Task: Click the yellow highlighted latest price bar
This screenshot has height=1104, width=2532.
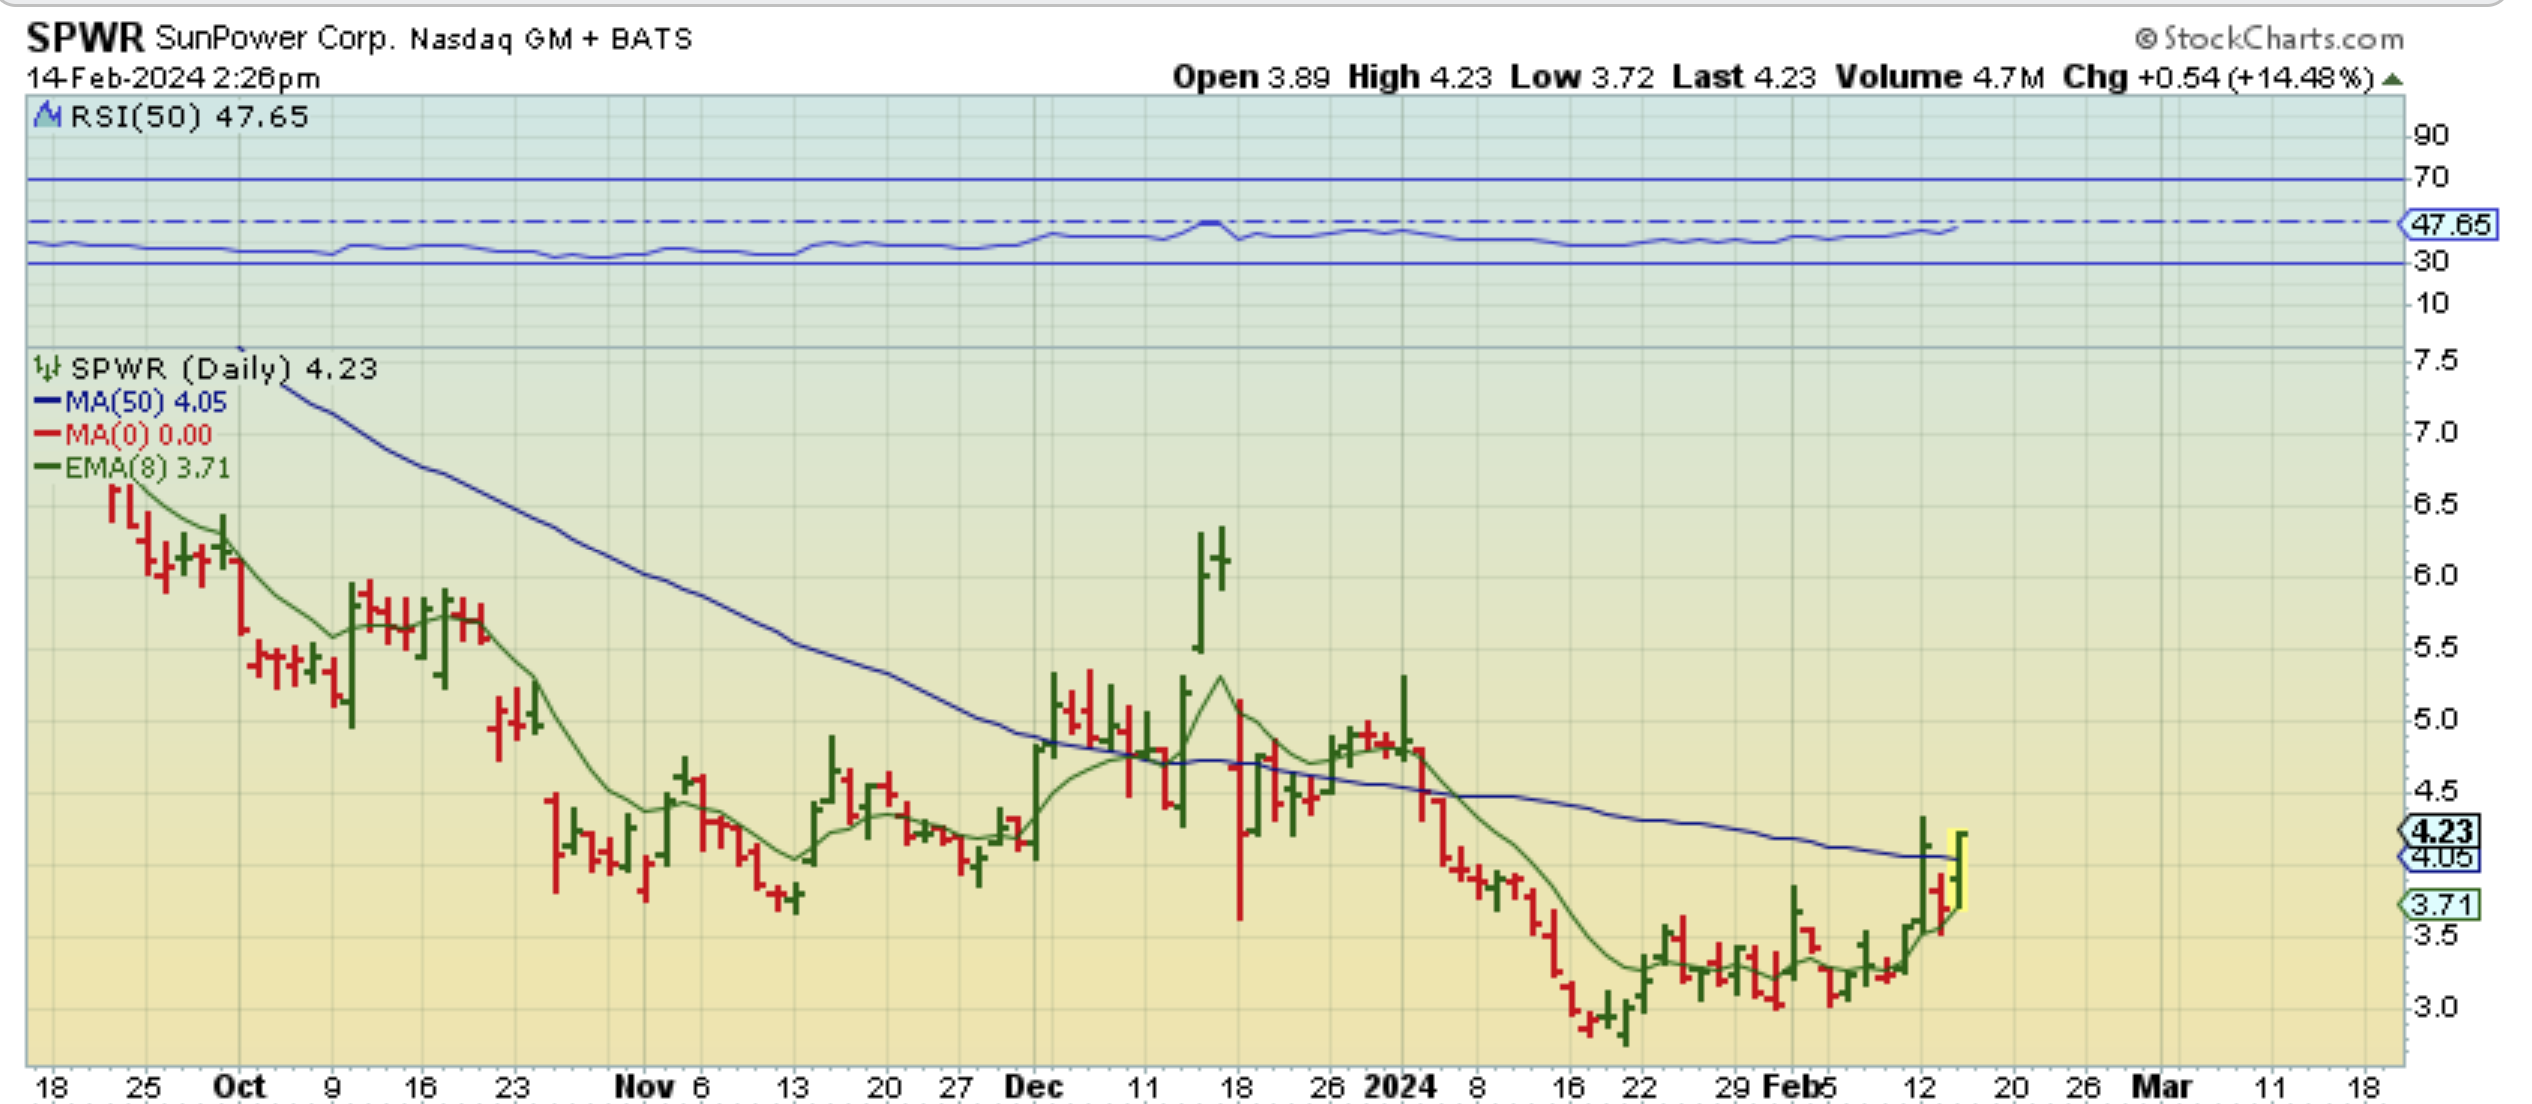Action: (x=1961, y=870)
